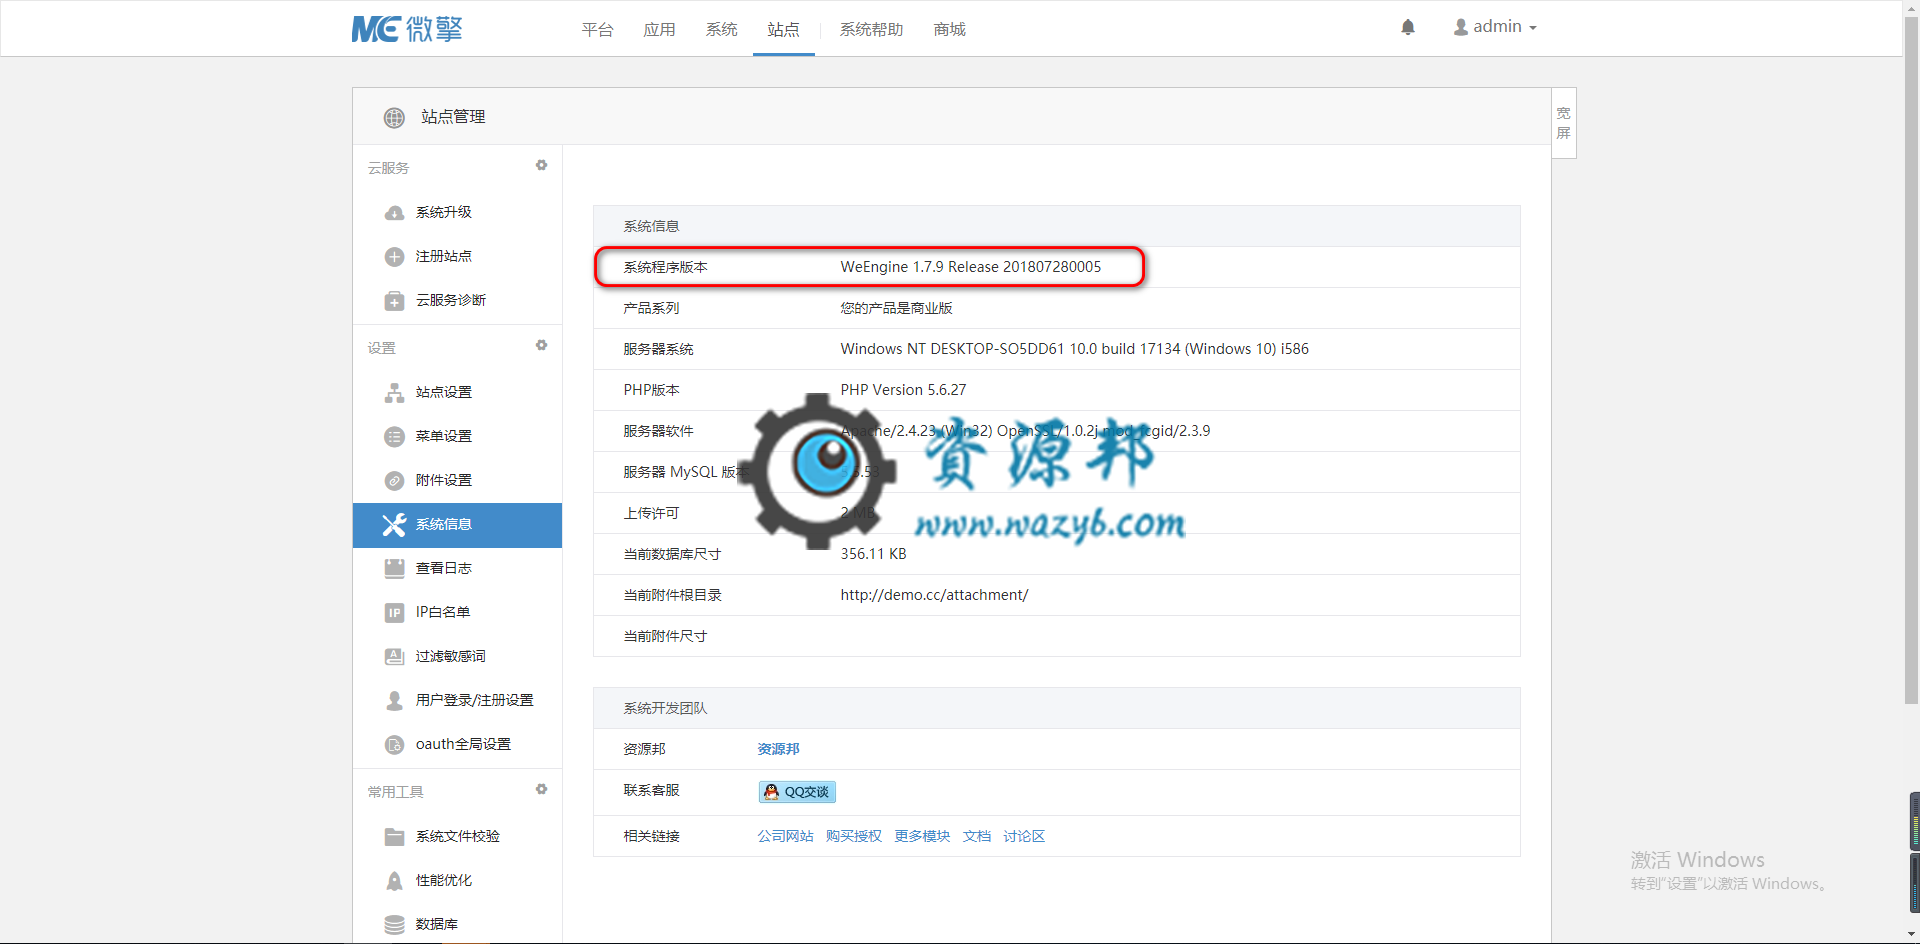This screenshot has height=944, width=1920.
Task: Open the 讨论区 link
Action: [1024, 836]
